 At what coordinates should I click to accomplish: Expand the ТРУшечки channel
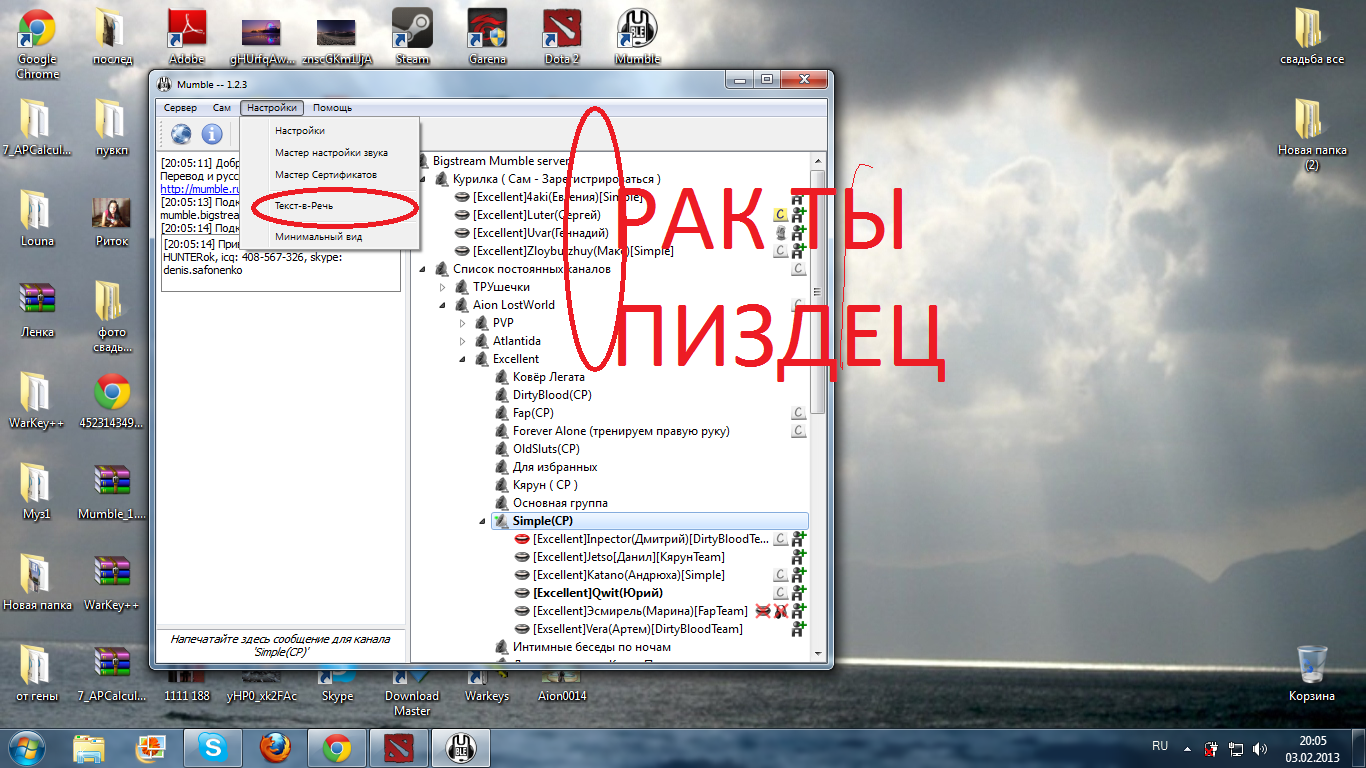(442, 287)
